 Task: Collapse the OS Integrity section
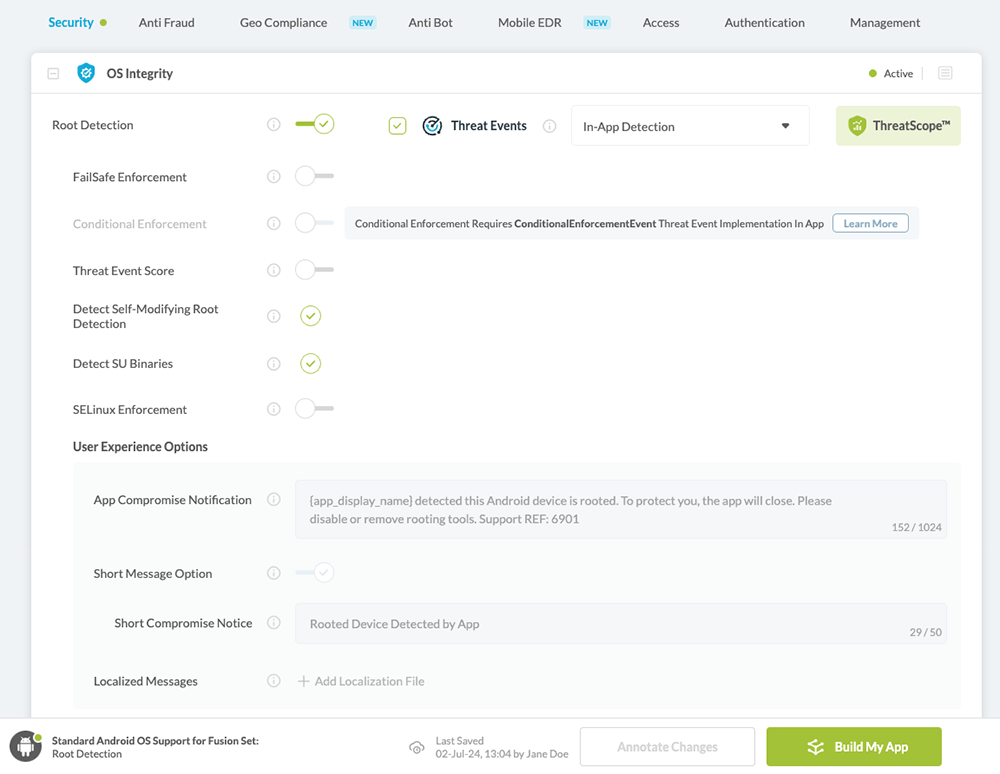point(53,74)
